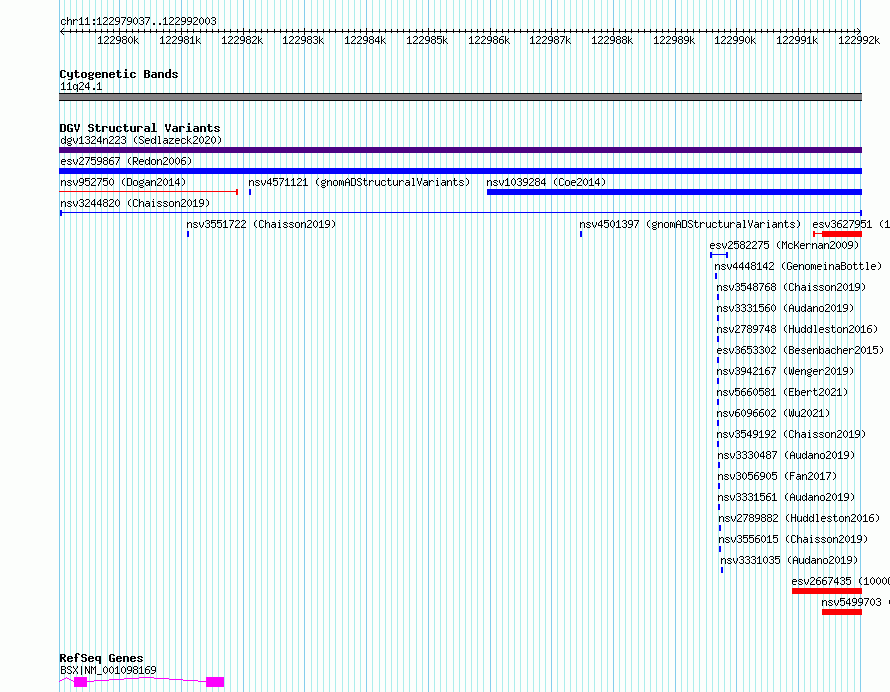Select the 122989k ruler position label
This screenshot has width=890, height=692.
click(674, 40)
